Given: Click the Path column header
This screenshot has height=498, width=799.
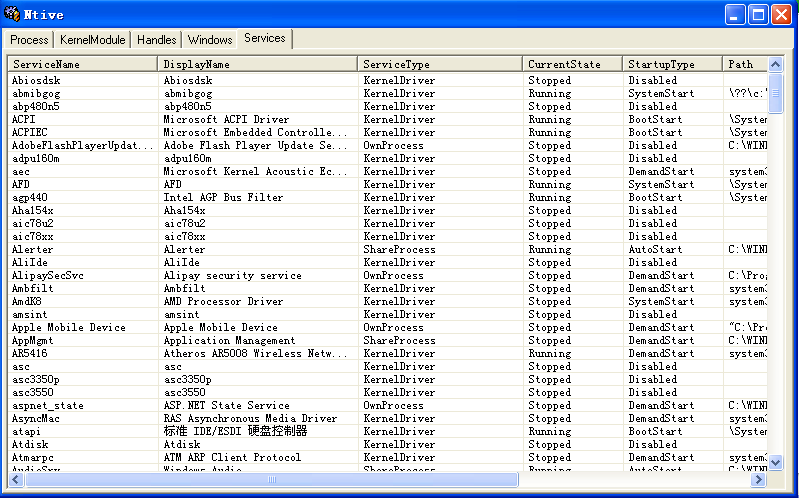Looking at the screenshot, I should pos(745,64).
